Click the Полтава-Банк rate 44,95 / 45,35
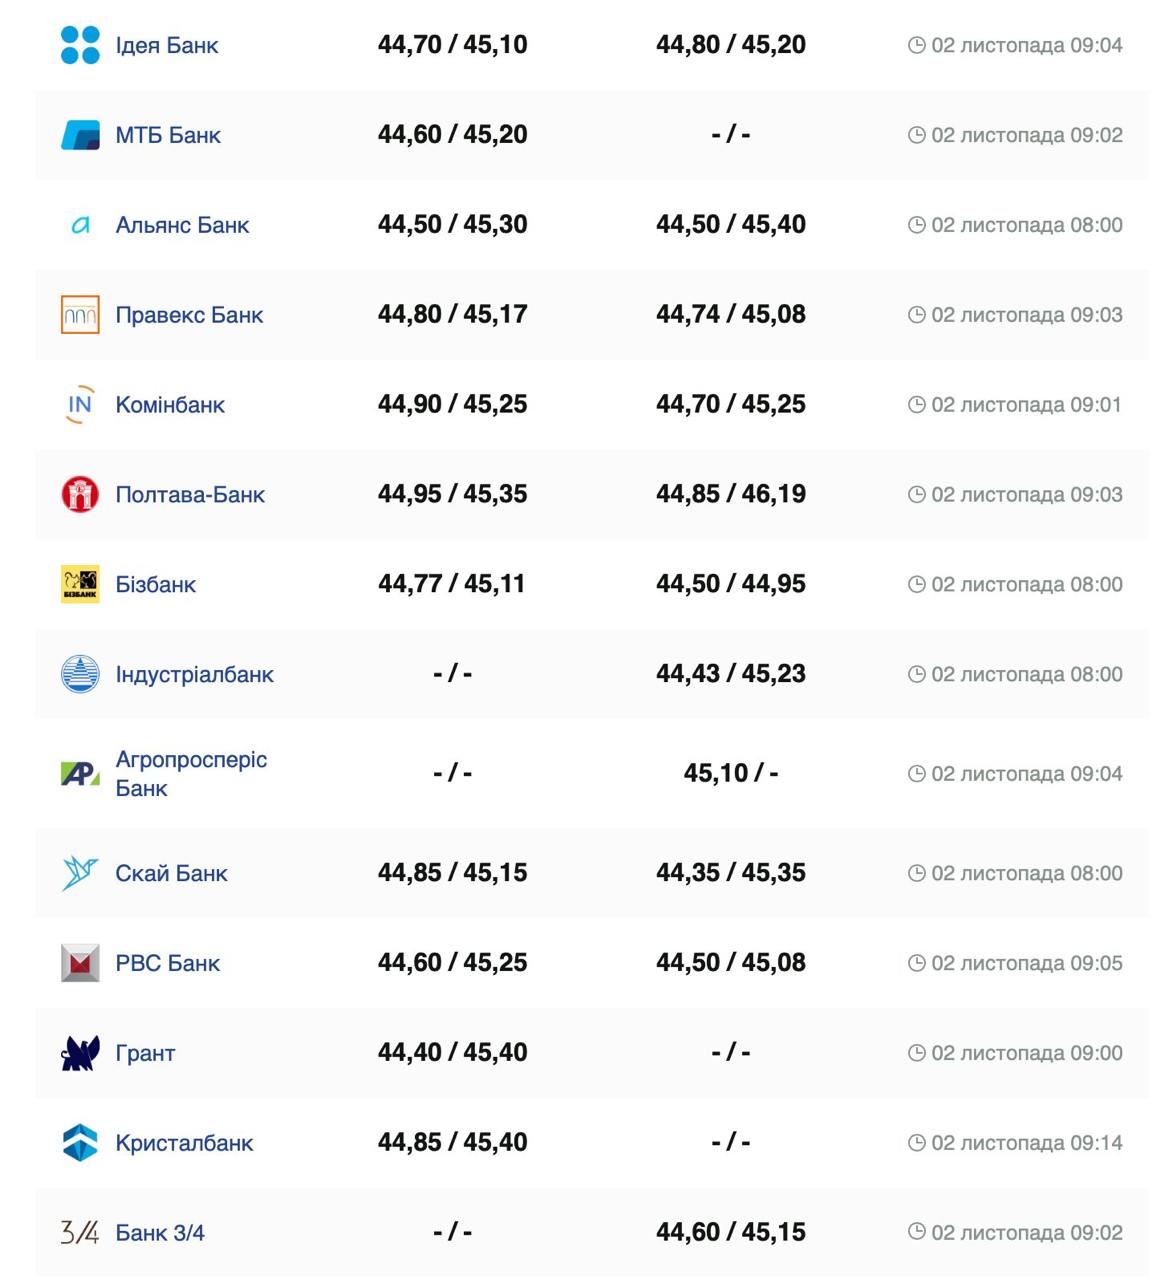1165x1280 pixels. (x=452, y=494)
